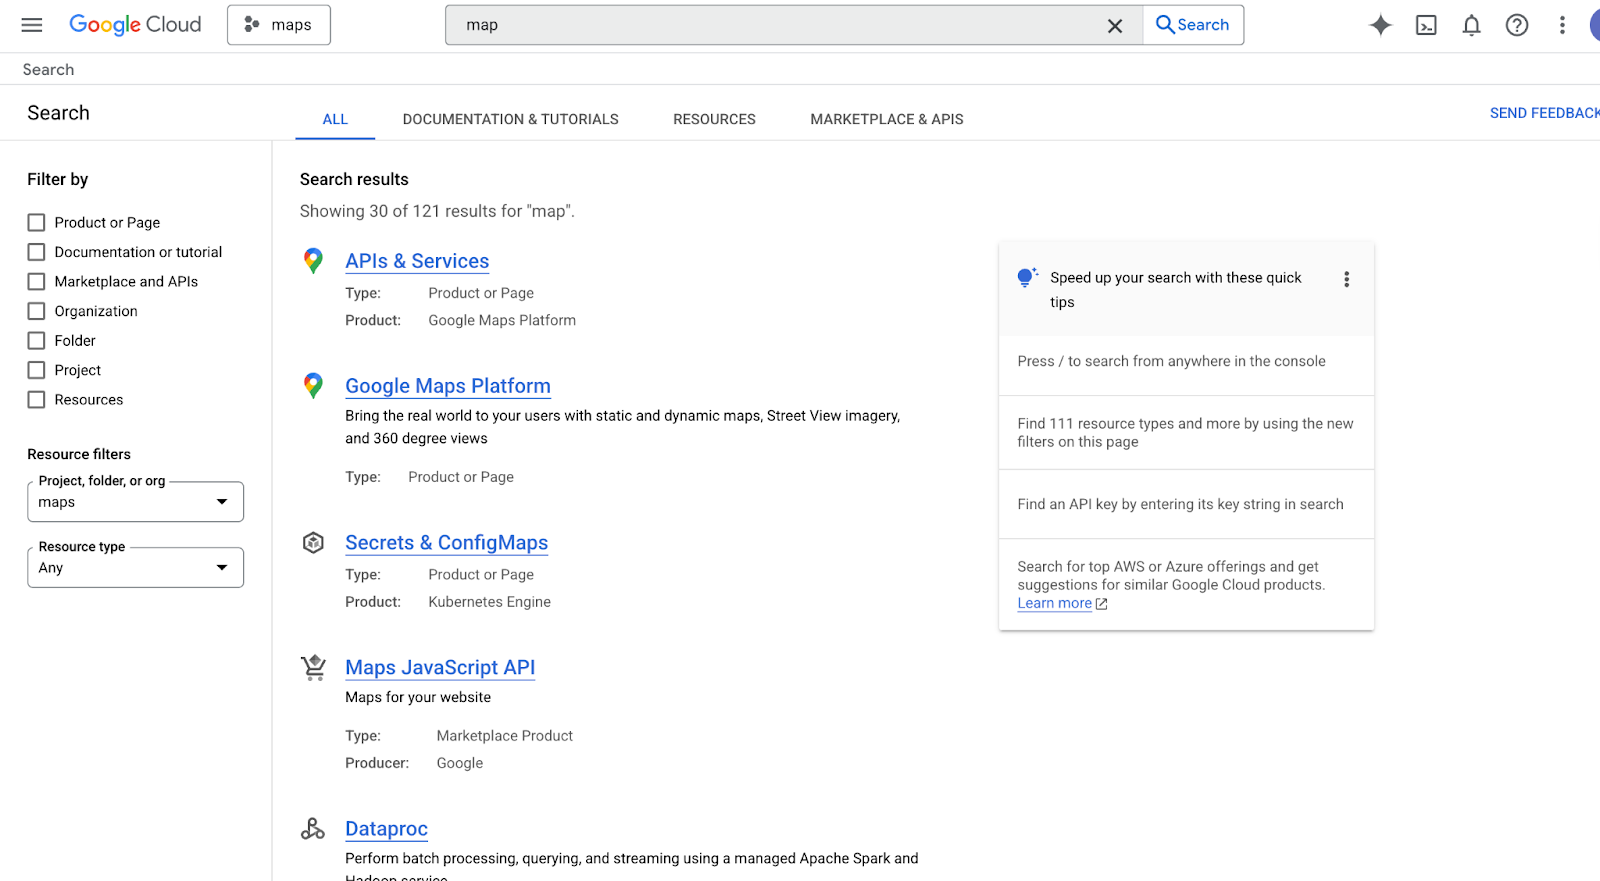Open the help question mark icon

1517,25
